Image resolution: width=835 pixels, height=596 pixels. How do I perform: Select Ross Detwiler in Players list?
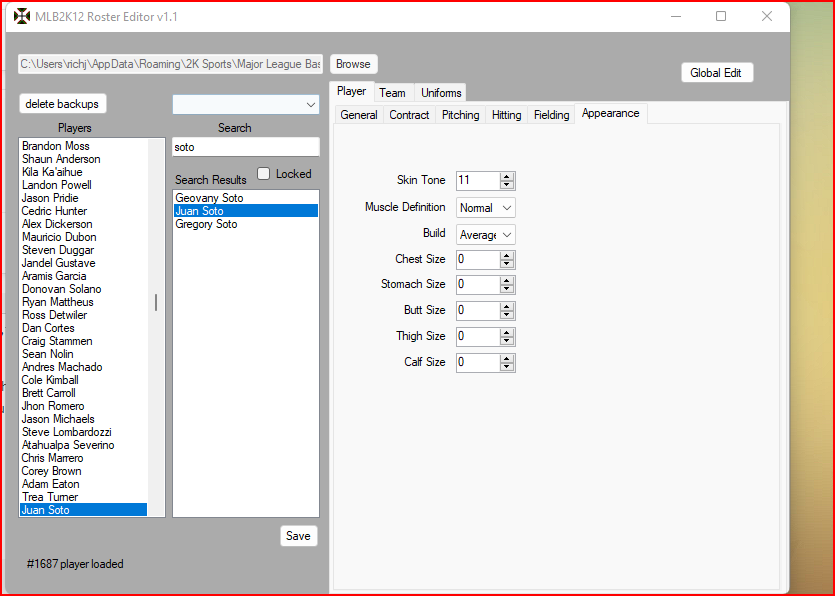[x=84, y=315]
